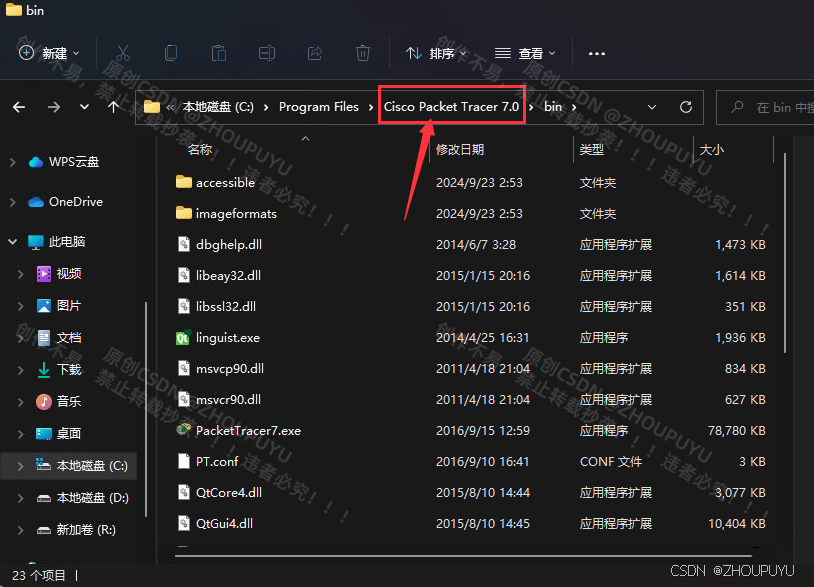Screen dimensions: 814x587
Task: Select the QtCore4.dll file
Action: [x=228, y=493]
